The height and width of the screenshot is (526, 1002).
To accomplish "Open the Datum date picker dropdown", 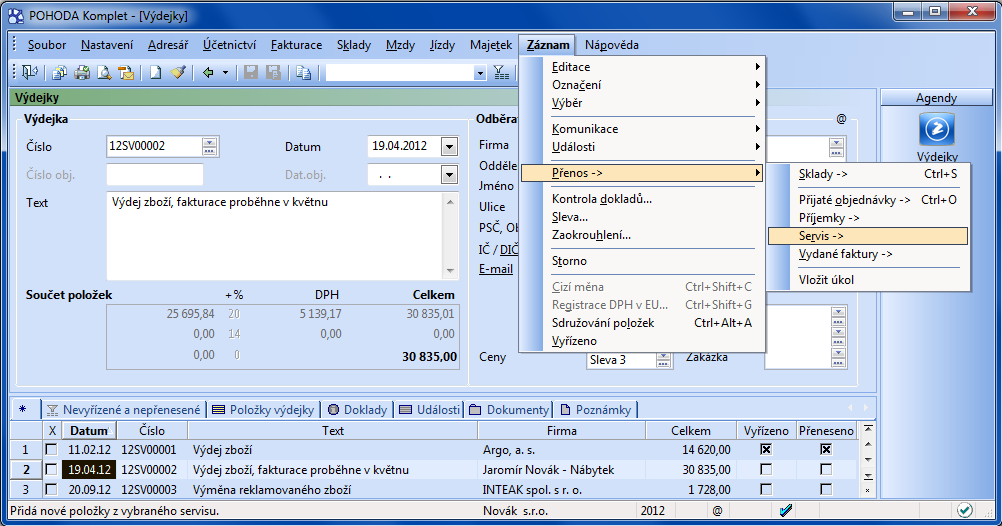I will [x=449, y=146].
